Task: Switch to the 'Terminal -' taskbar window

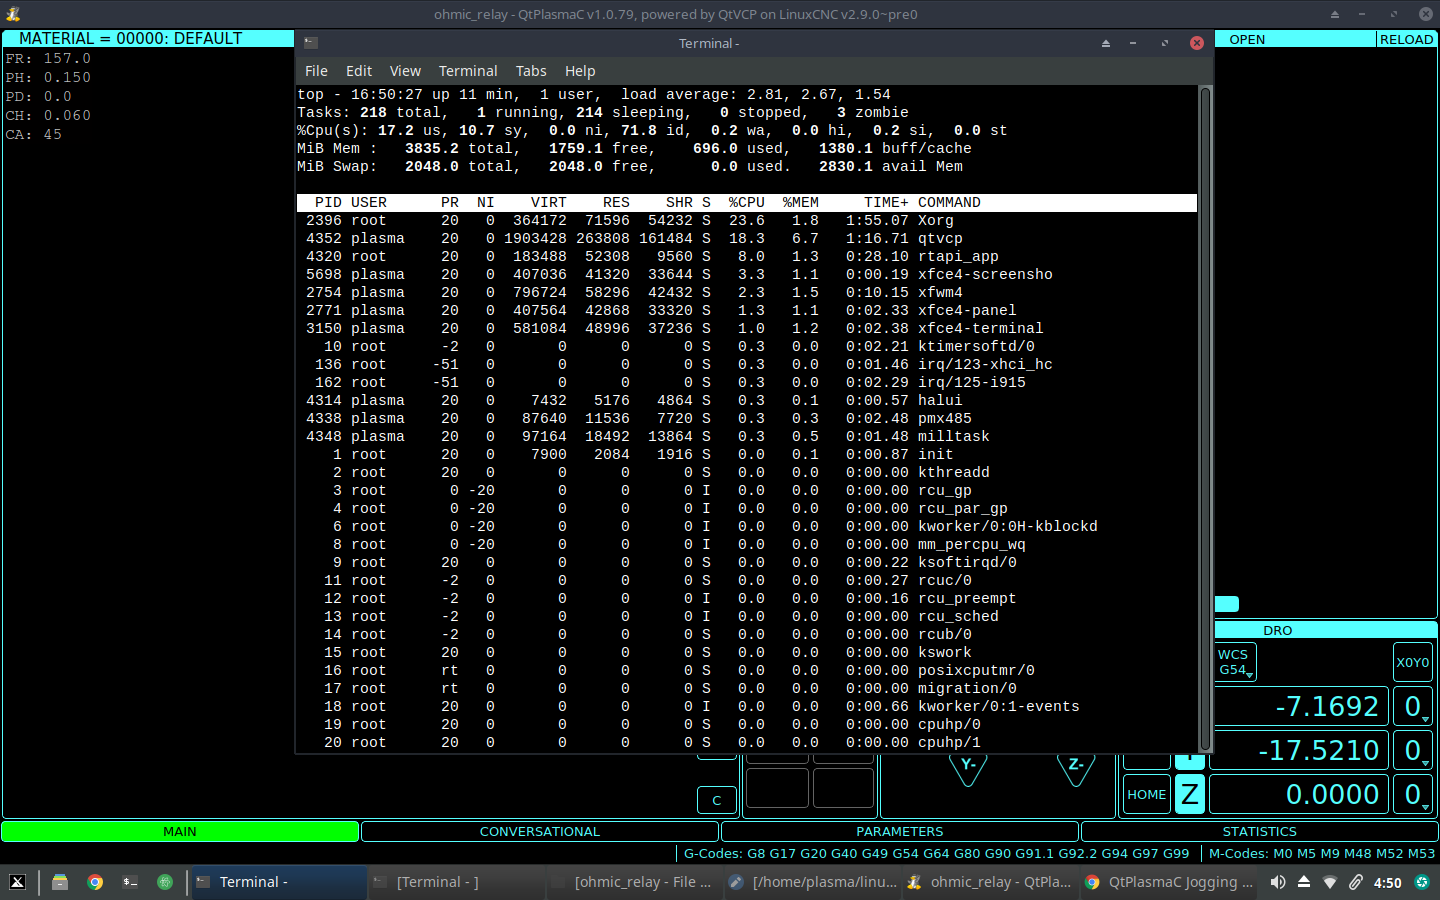Action: click(x=279, y=882)
